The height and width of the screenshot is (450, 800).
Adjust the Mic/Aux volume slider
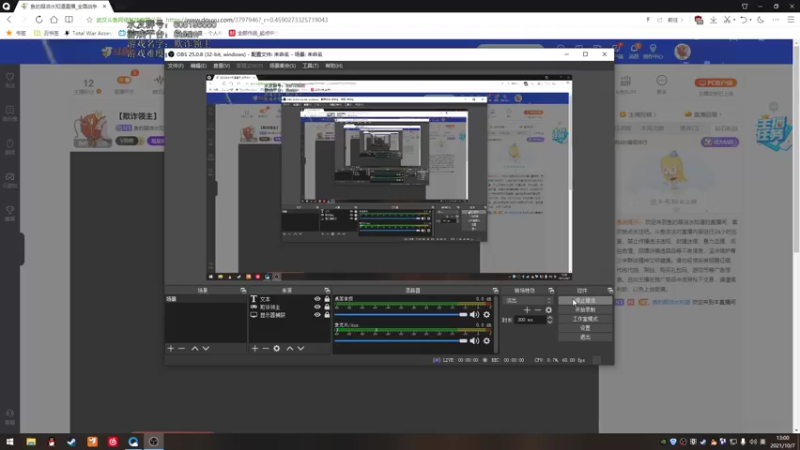401,341
